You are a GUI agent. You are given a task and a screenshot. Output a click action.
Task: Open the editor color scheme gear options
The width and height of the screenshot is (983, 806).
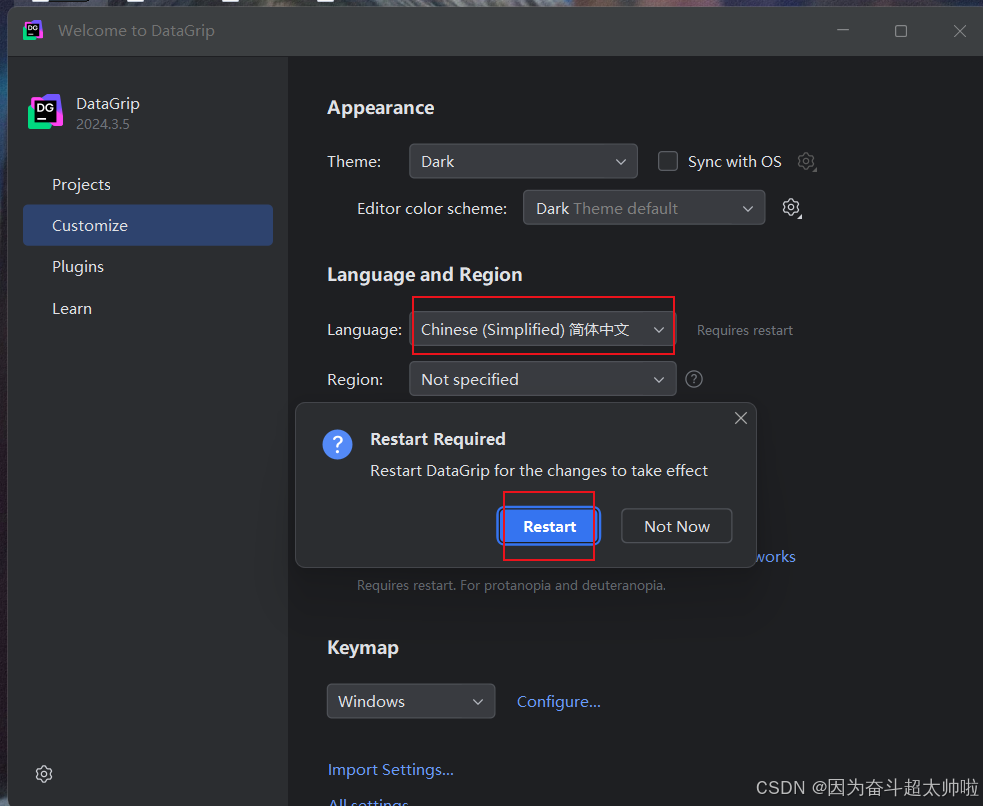tap(792, 207)
